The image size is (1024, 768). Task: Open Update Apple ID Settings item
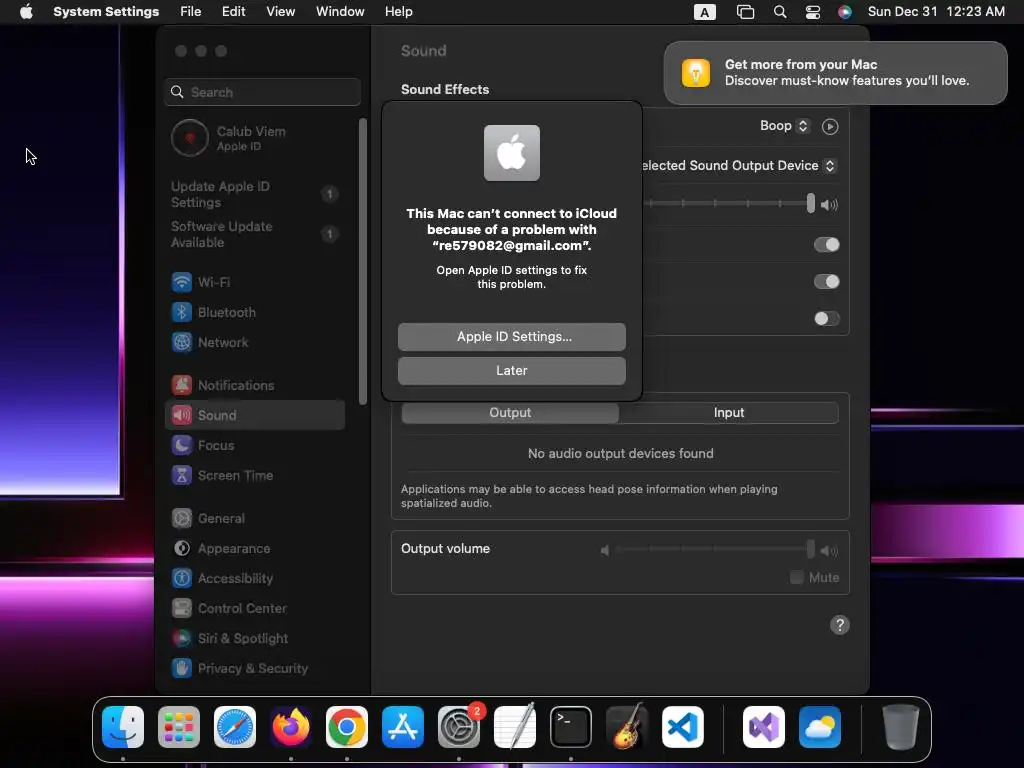click(x=255, y=195)
